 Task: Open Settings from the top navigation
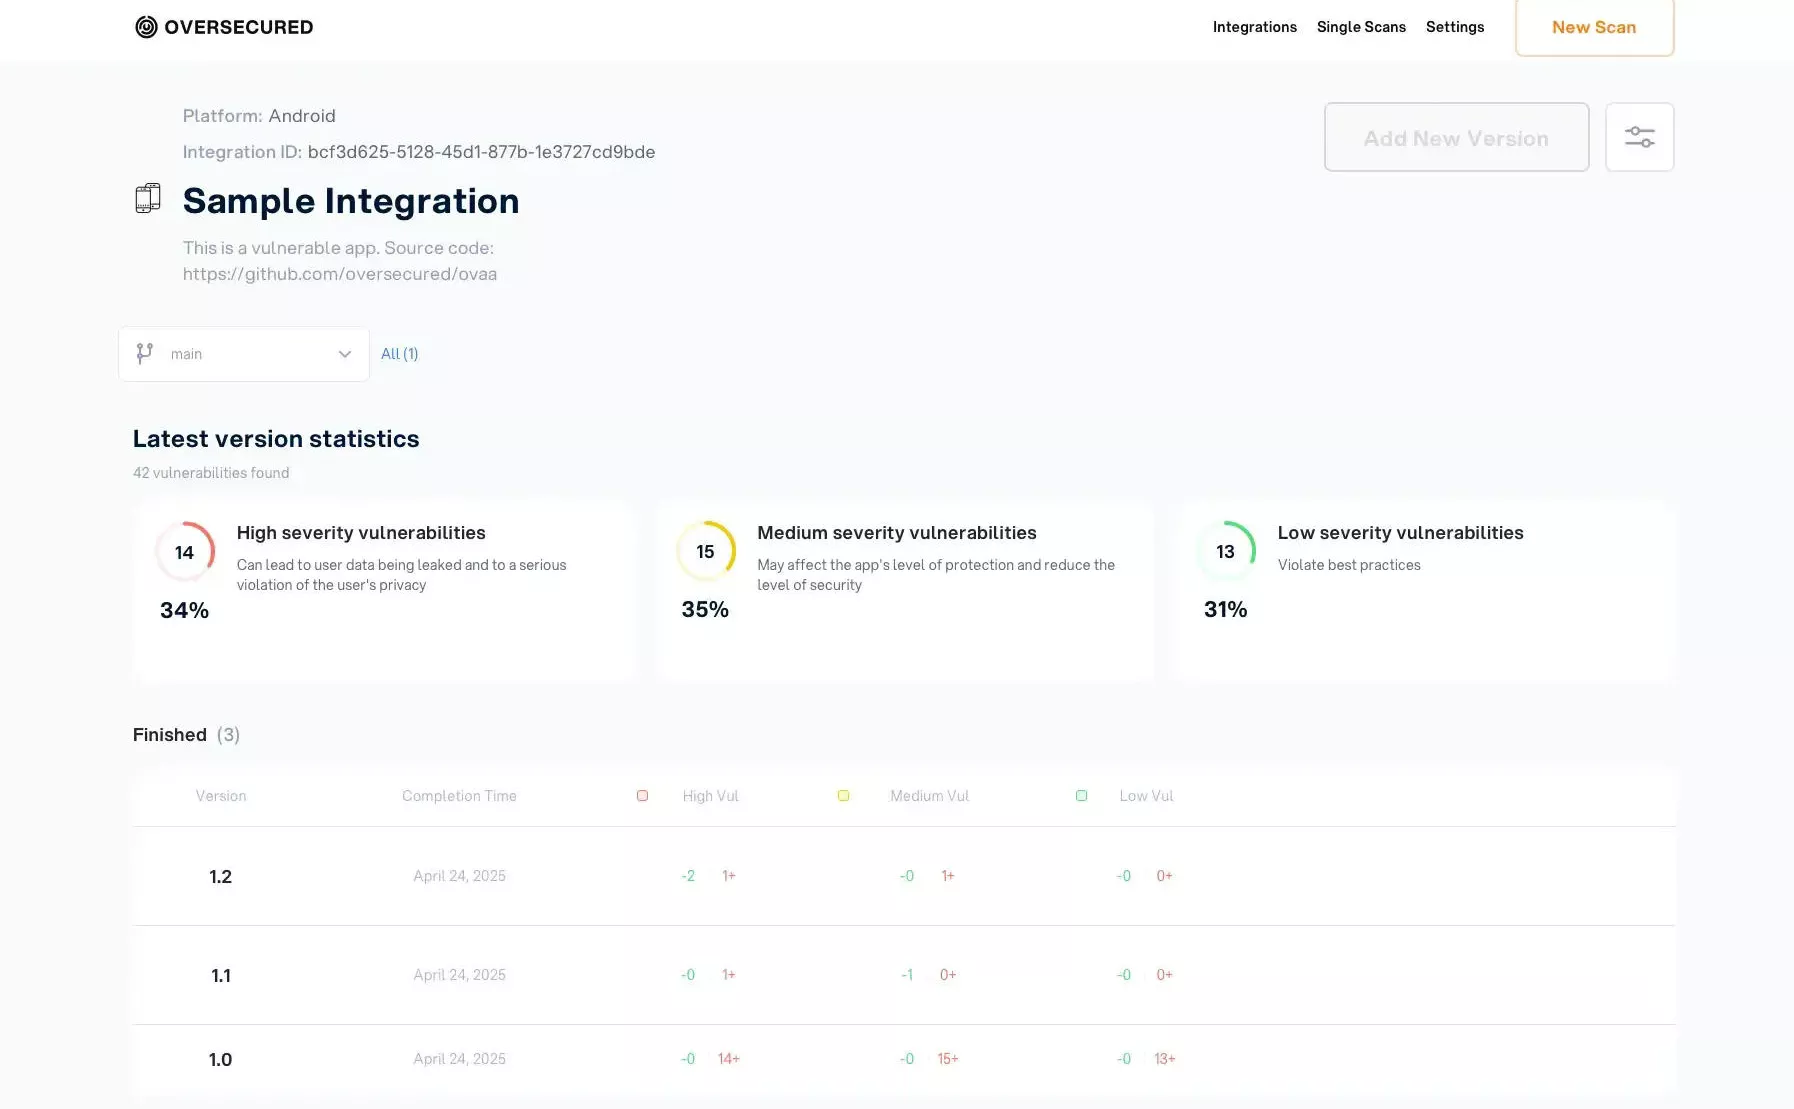click(1455, 27)
